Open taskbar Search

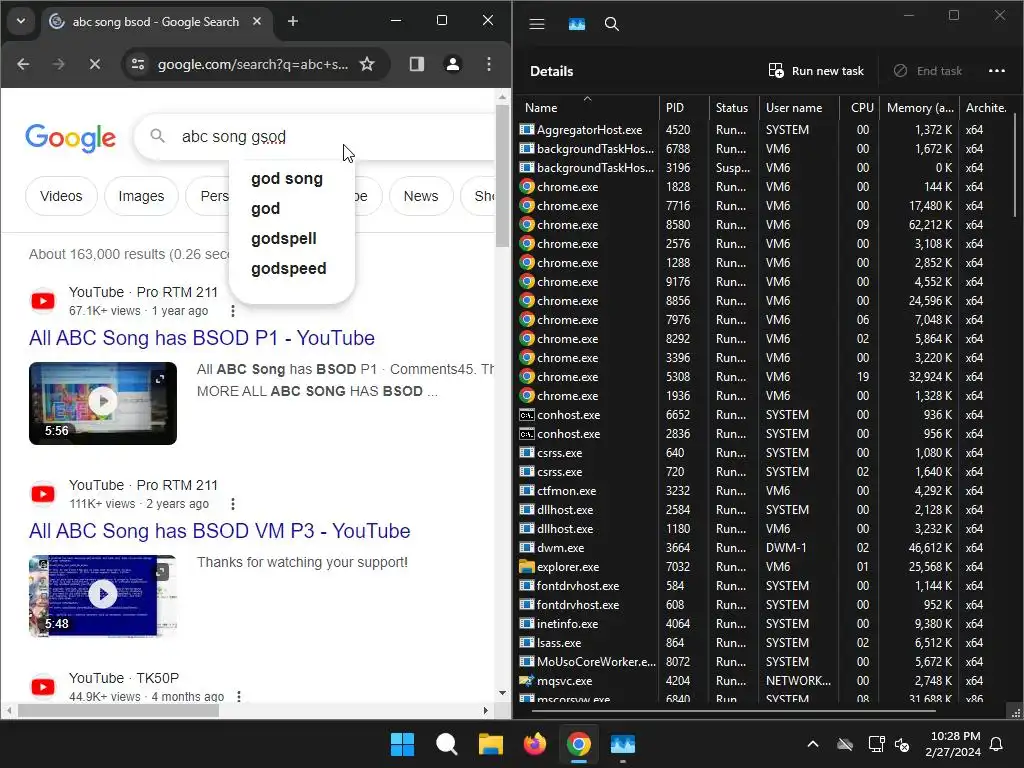447,744
